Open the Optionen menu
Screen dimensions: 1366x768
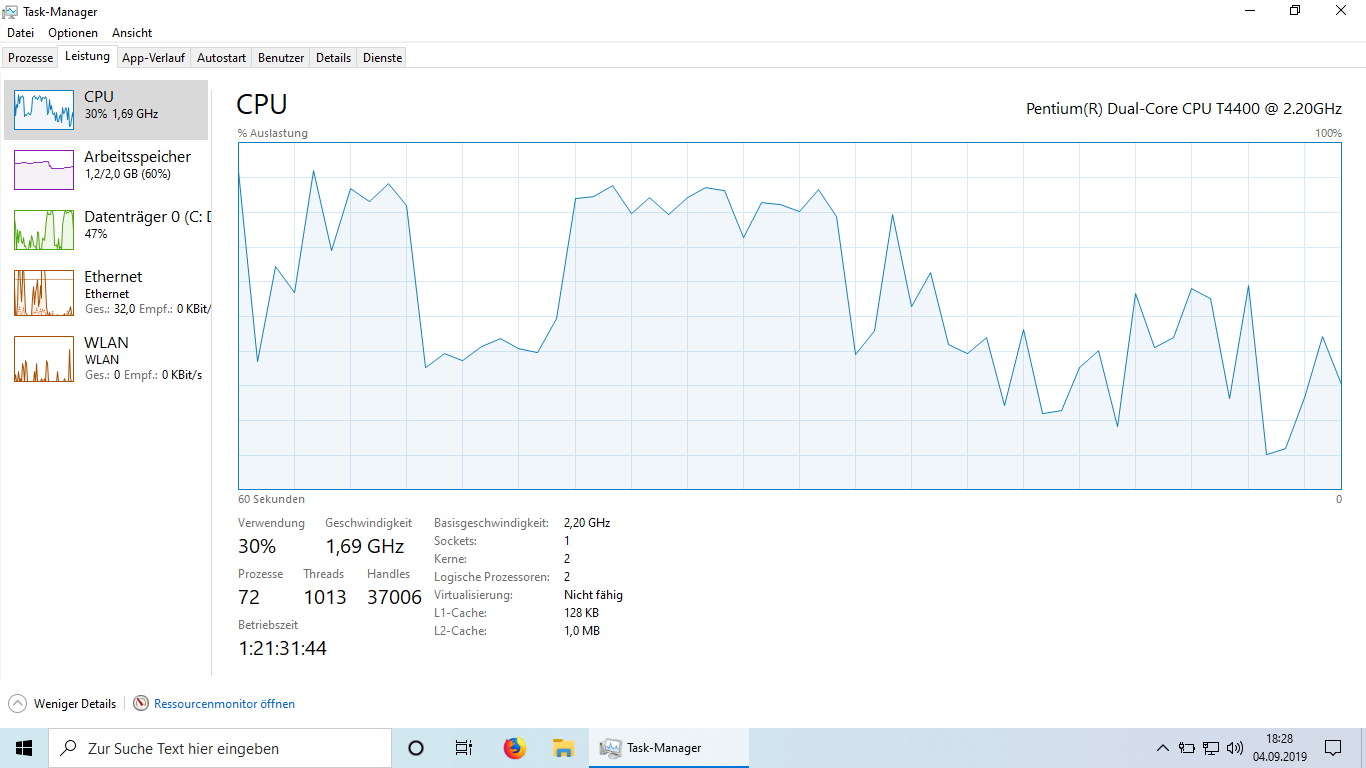[x=73, y=33]
